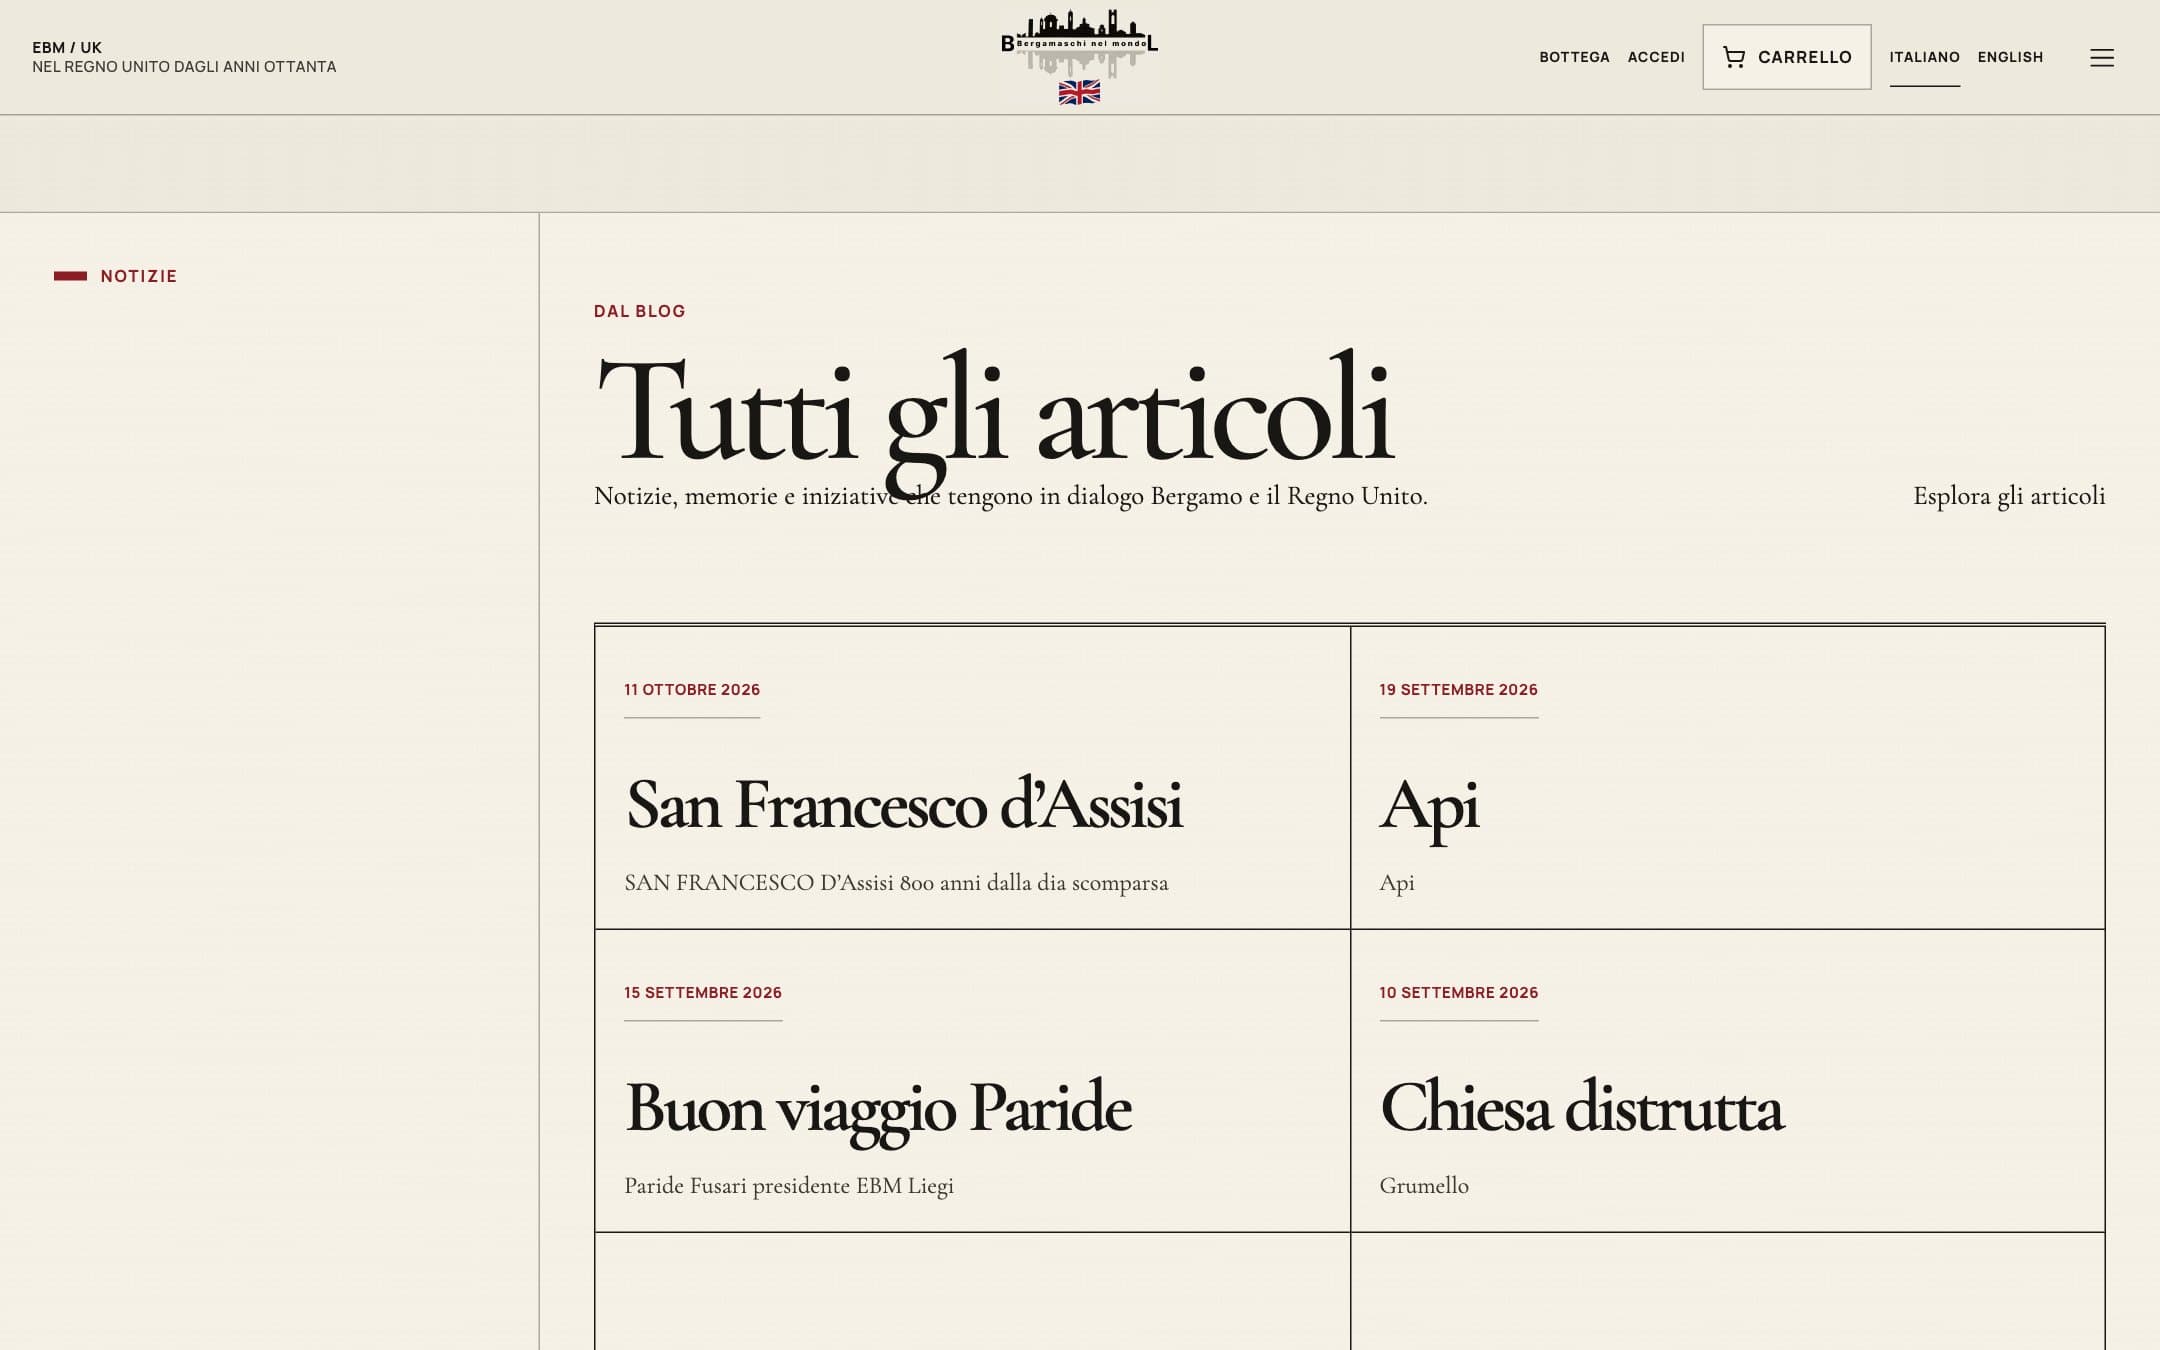The width and height of the screenshot is (2160, 1350).
Task: Open the Api article title
Action: (x=1429, y=806)
